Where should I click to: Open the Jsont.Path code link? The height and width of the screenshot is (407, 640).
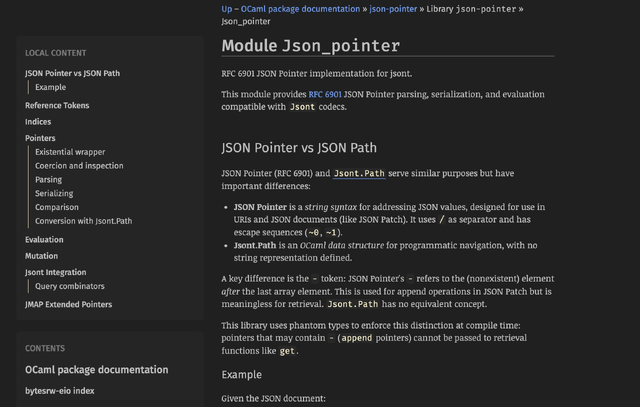pyautogui.click(x=359, y=173)
